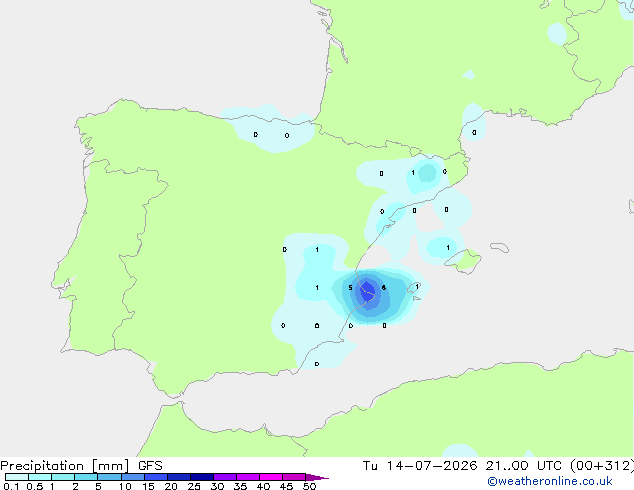Viewport: 634px width, 490px height.
Task: Click the 'Precipitation [mm] GFS' title text
Action: pyautogui.click(x=81, y=466)
